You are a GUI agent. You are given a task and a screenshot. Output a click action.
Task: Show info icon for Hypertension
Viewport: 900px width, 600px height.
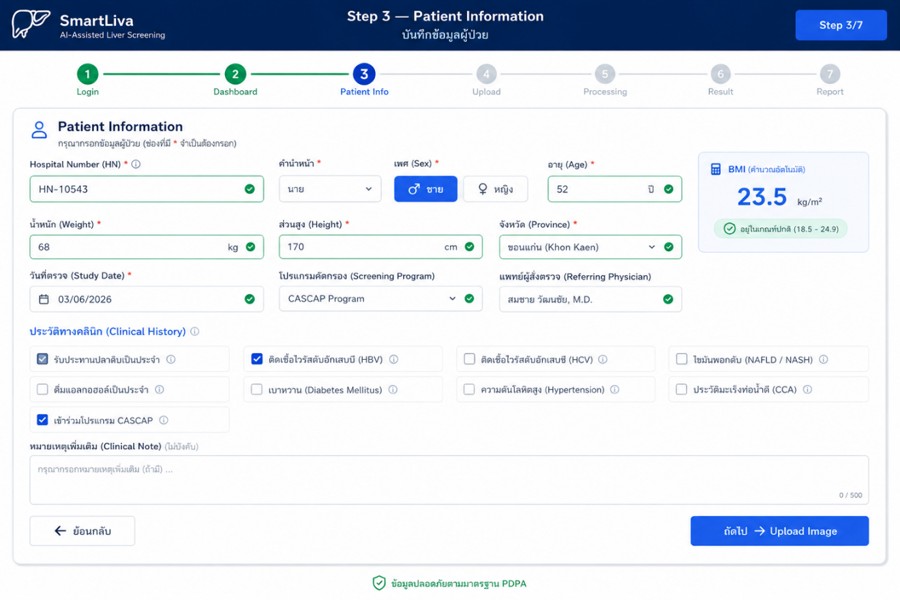(615, 389)
